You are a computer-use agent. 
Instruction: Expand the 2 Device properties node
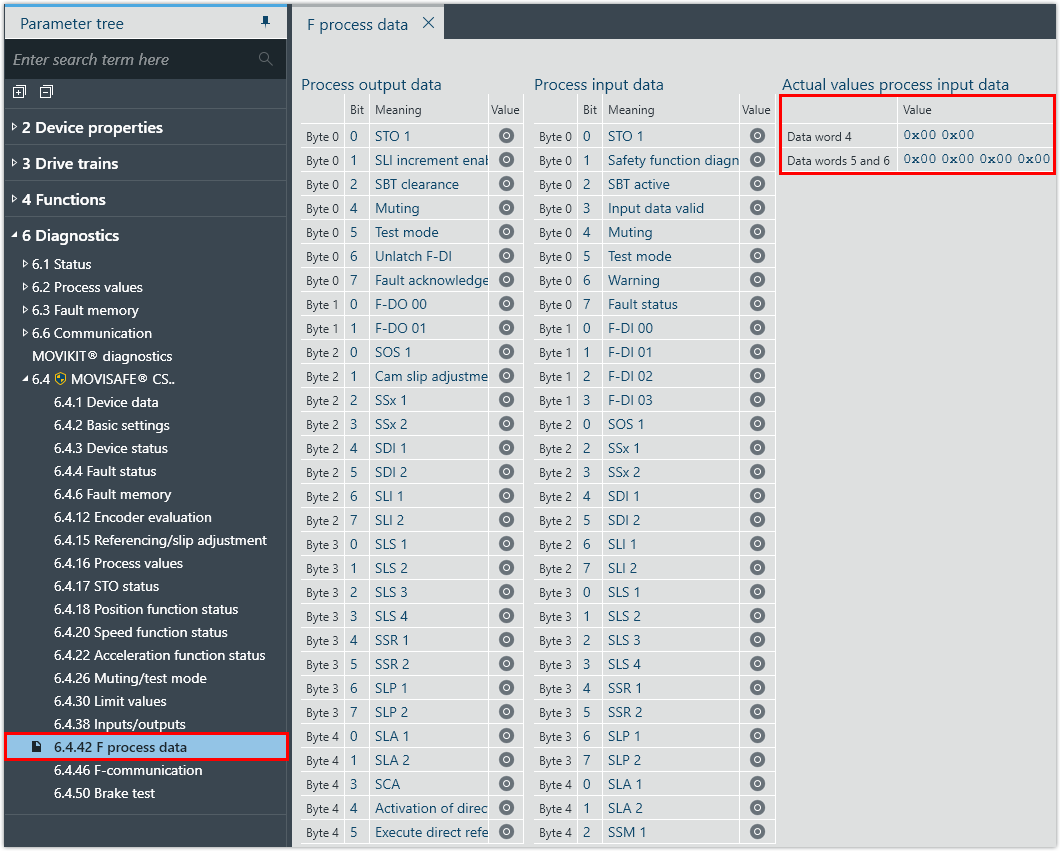(14, 127)
